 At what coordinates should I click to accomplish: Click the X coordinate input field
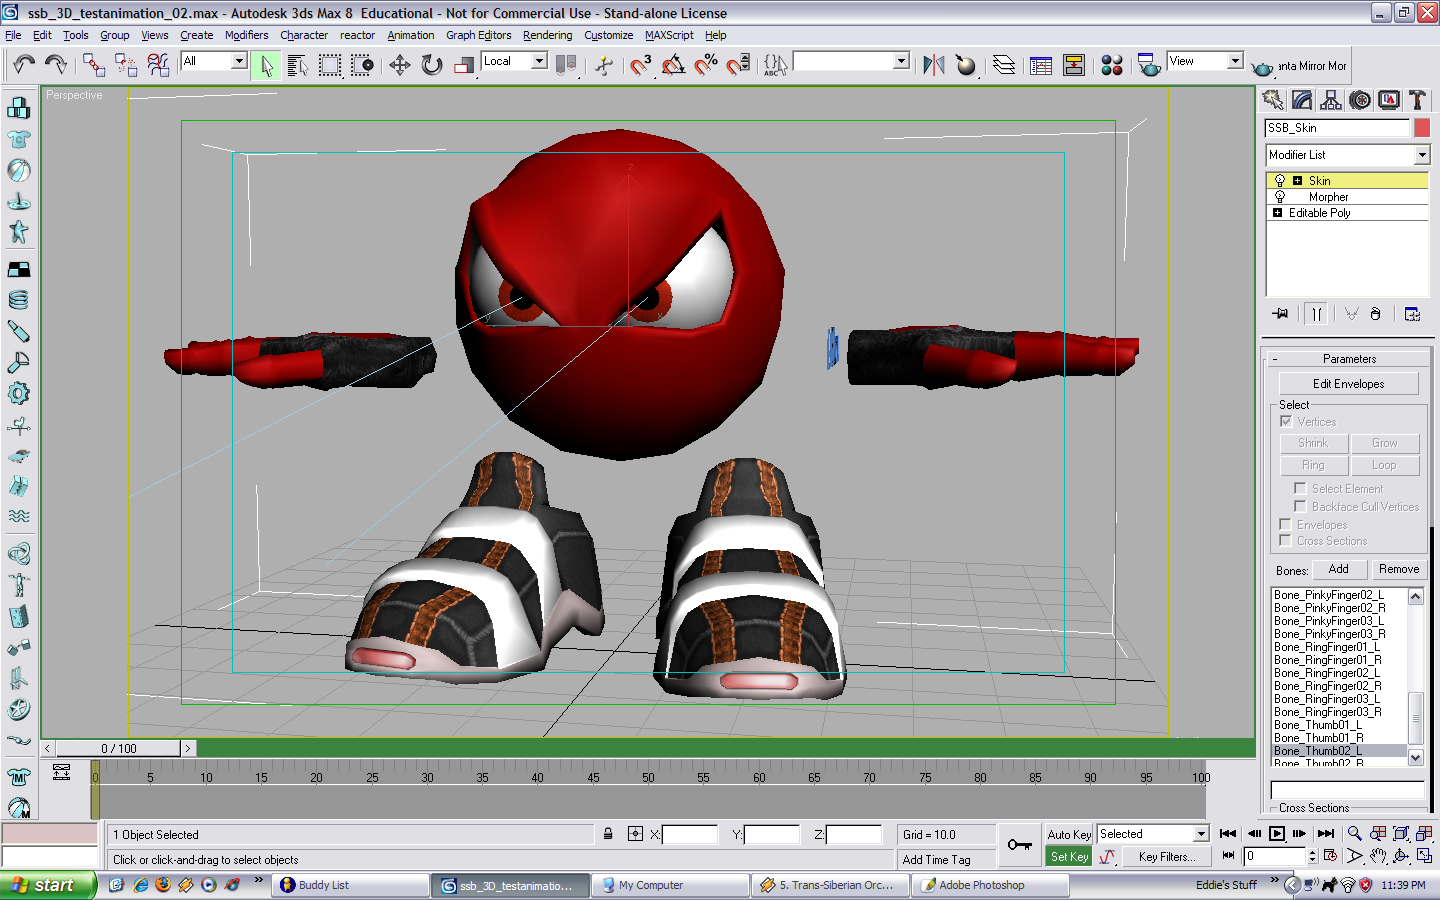[690, 834]
